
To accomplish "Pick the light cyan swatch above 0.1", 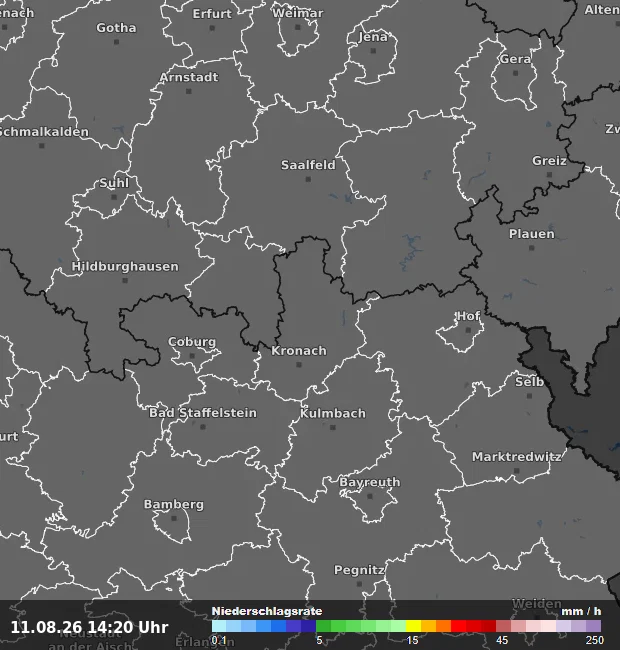I will [x=219, y=626].
